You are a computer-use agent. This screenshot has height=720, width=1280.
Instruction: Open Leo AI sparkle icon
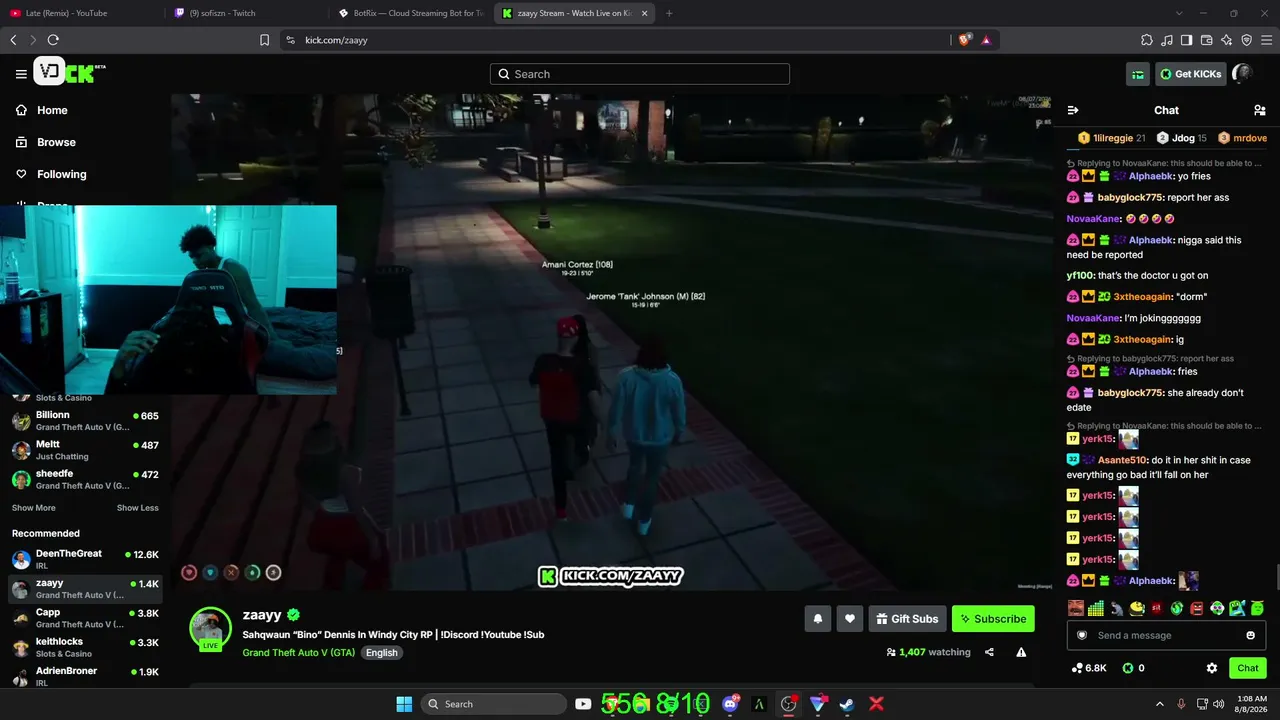pos(1227,40)
